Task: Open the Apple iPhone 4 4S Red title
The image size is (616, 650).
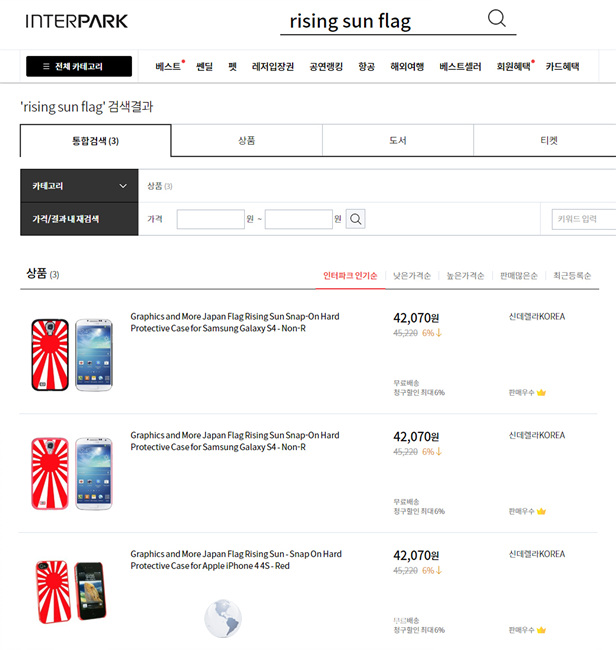Action: (236, 560)
